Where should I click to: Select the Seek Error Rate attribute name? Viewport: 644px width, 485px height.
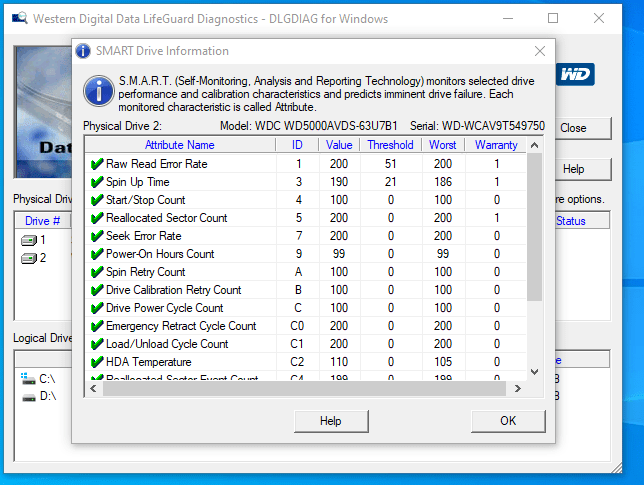coord(143,236)
